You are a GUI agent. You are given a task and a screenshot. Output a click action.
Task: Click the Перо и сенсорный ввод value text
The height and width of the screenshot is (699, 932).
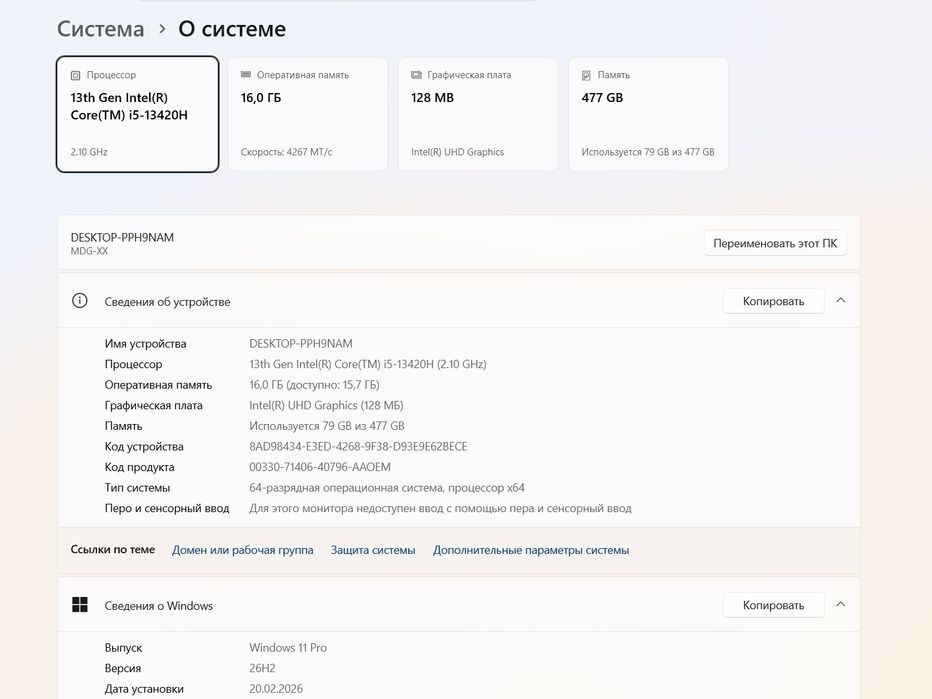click(x=440, y=508)
